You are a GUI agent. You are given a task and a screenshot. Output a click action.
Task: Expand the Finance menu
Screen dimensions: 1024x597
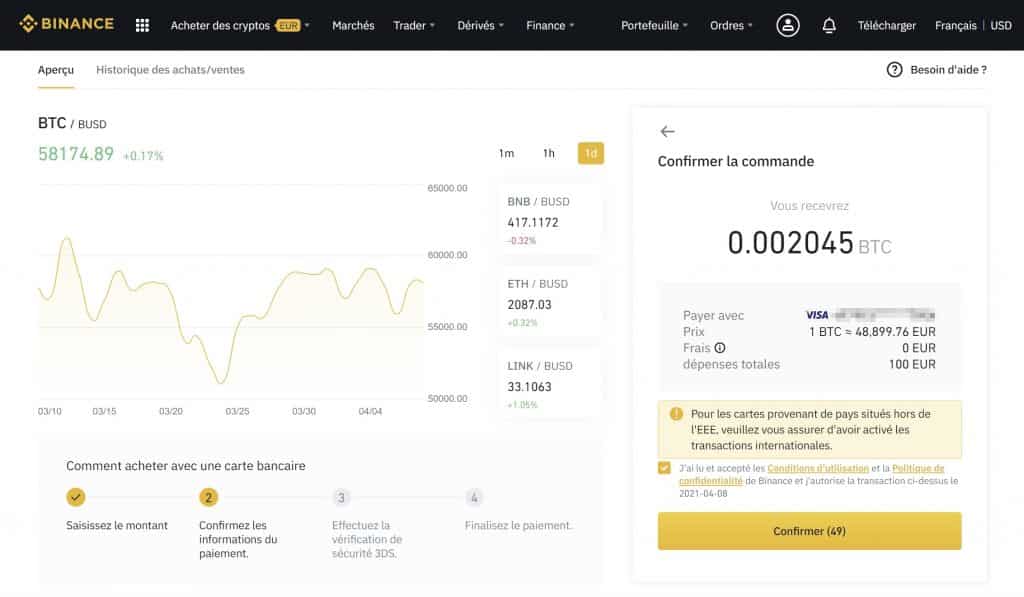pos(548,27)
